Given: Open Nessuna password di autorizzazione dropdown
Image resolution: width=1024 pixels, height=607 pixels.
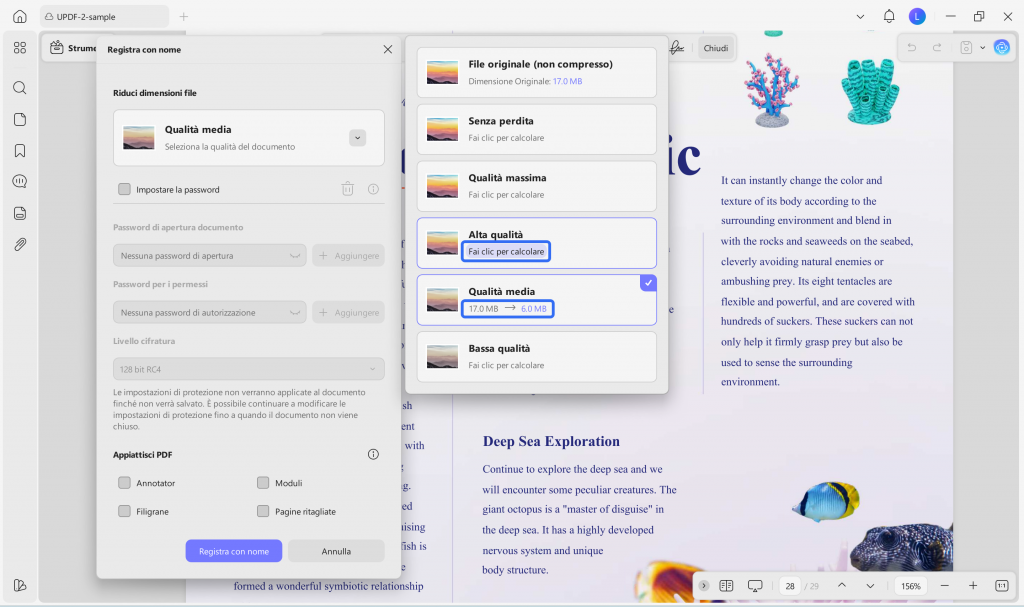Looking at the screenshot, I should 209,312.
